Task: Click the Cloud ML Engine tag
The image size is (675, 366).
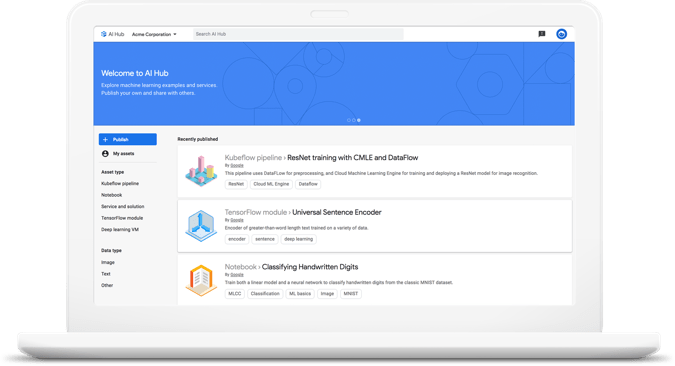Action: [x=271, y=184]
